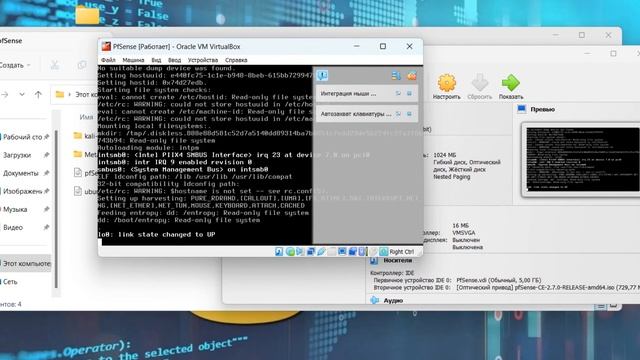The image size is (640, 360).
Task: Click the optical drive indicator in VM status bar
Action: [x=290, y=251]
